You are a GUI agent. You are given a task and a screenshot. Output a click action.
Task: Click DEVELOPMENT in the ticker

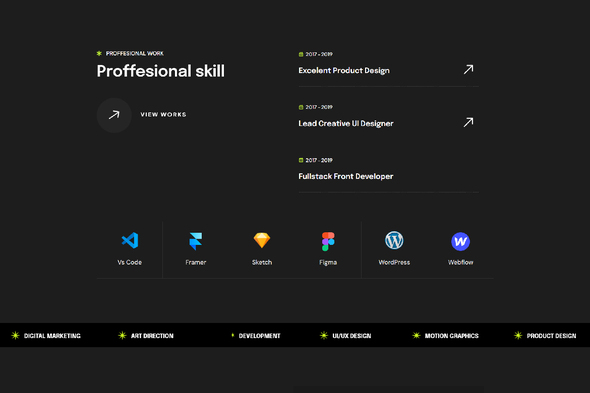[259, 336]
